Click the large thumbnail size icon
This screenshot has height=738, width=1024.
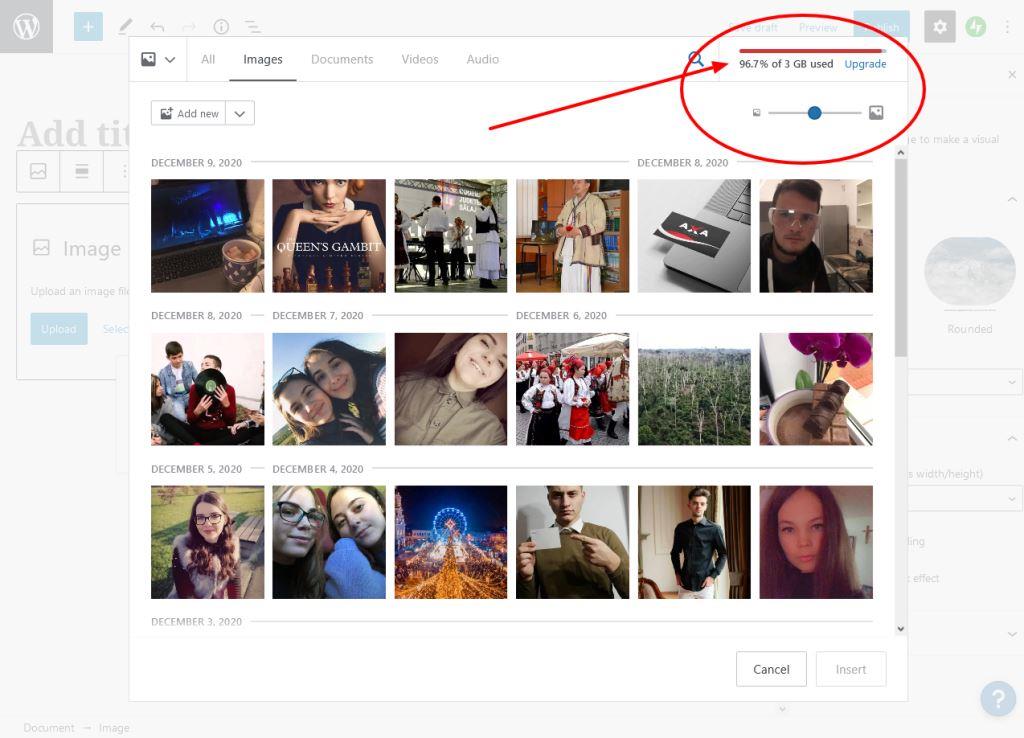coord(876,113)
